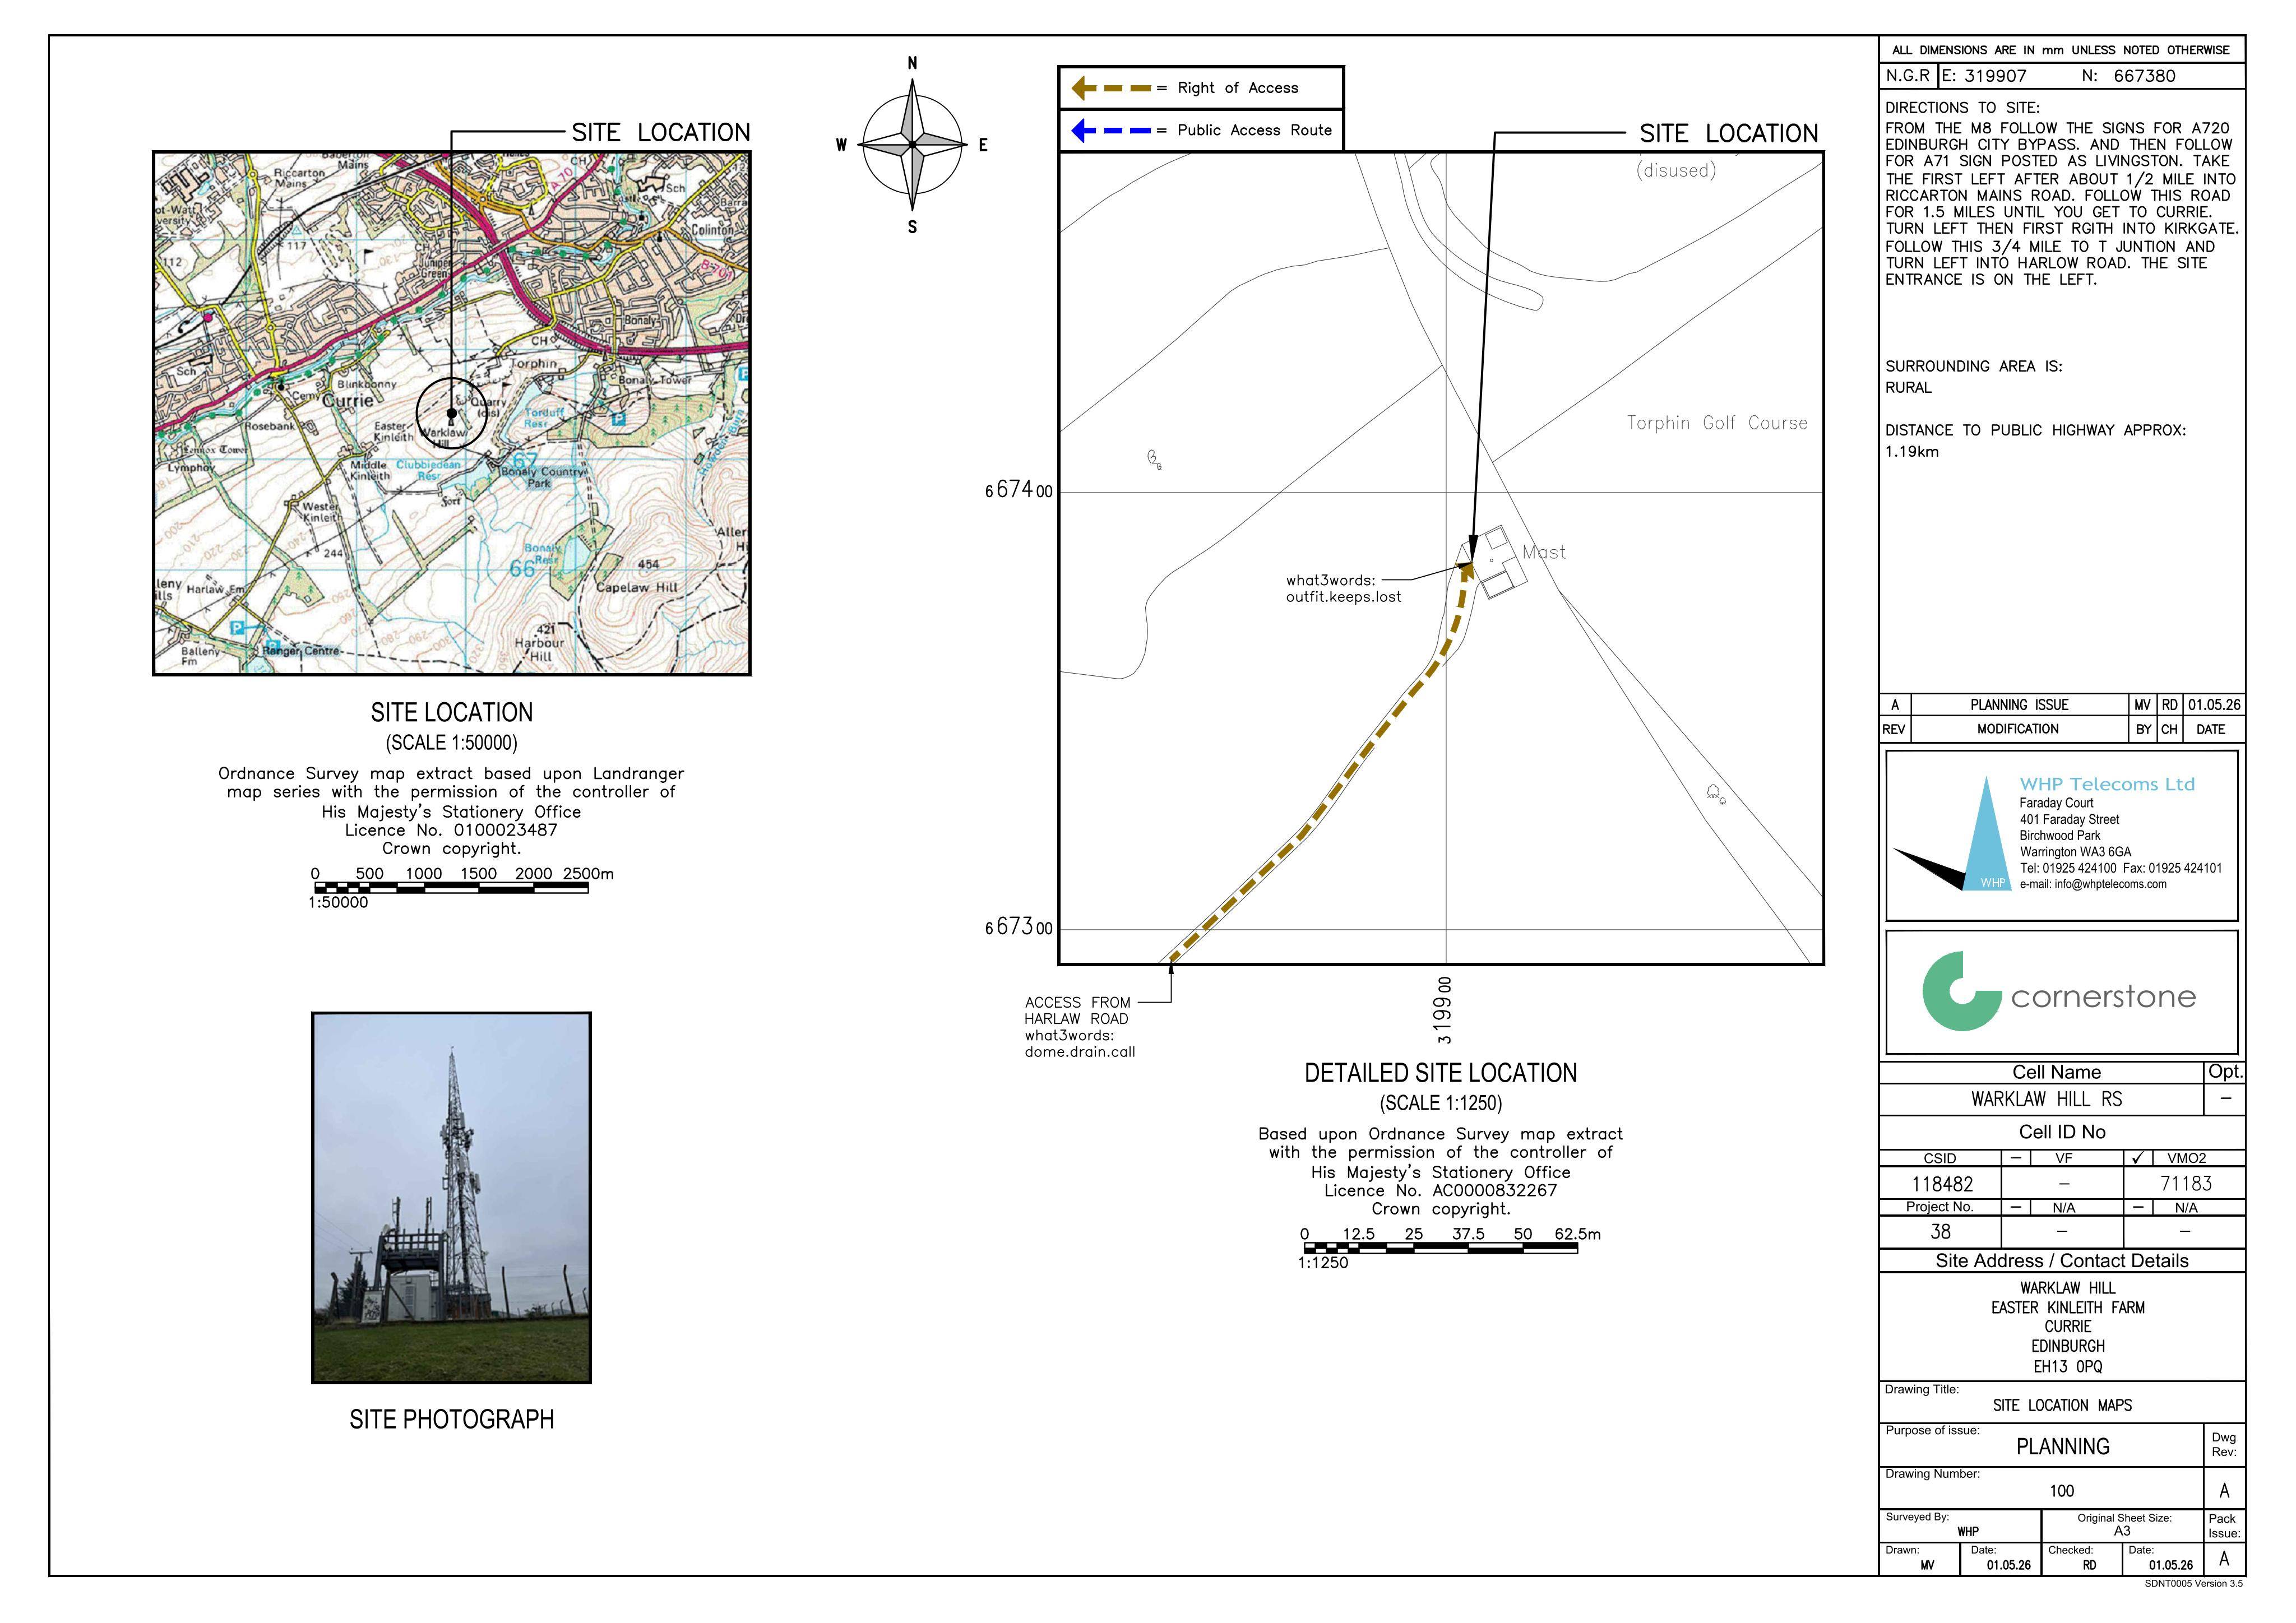Open the 1:50000 Ordnance Survey map extract
This screenshot has height=1623, width=2296.
pos(451,413)
